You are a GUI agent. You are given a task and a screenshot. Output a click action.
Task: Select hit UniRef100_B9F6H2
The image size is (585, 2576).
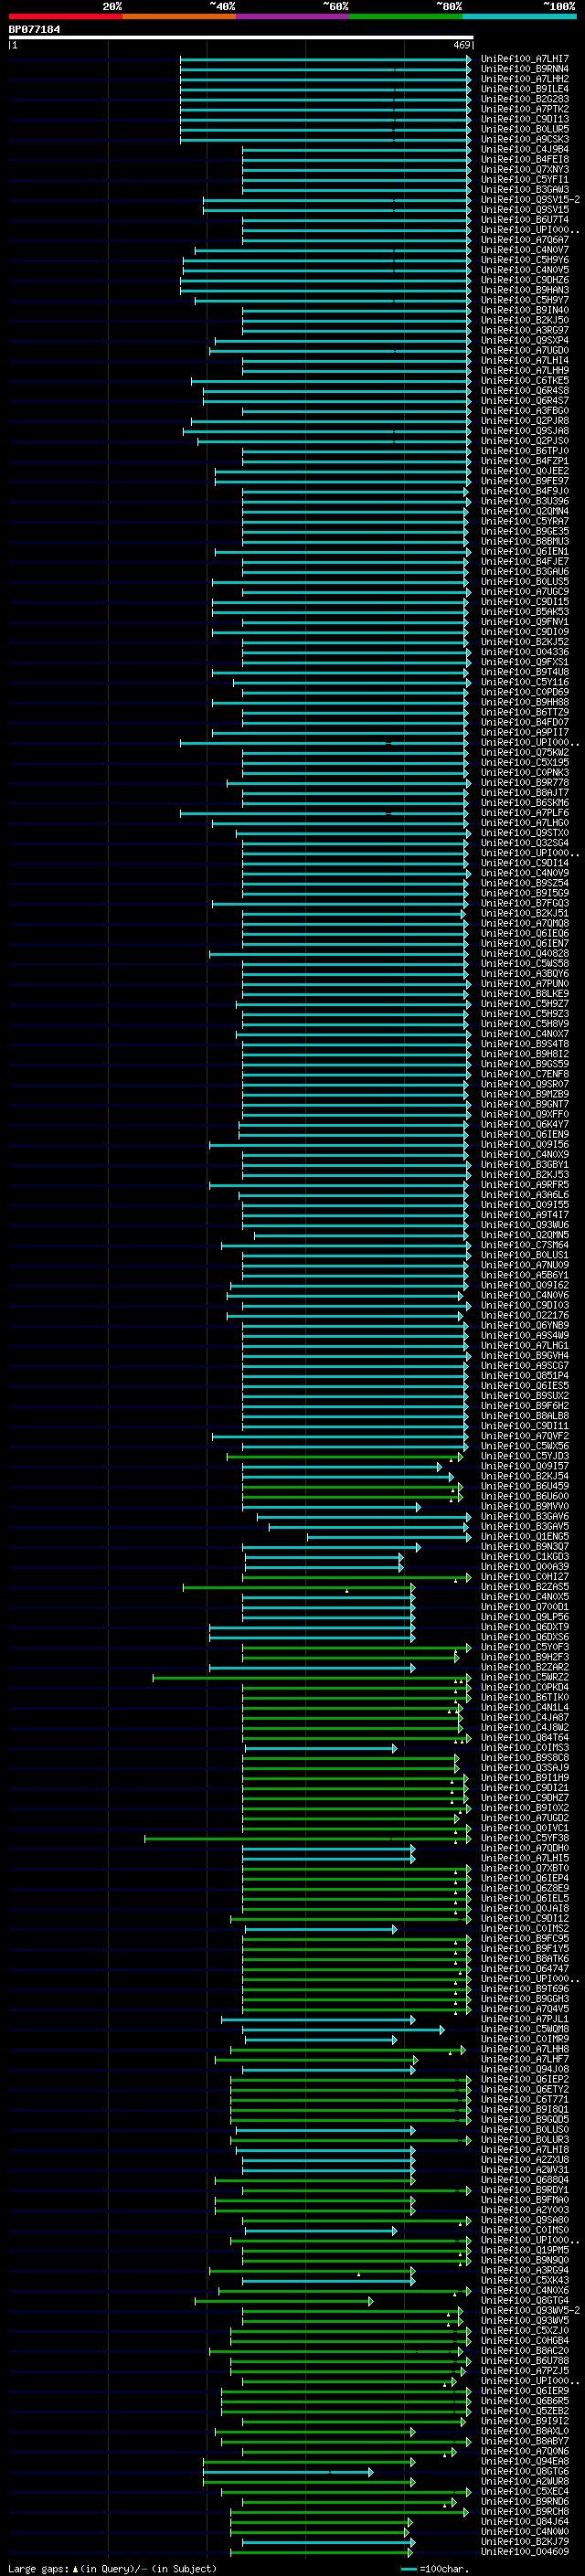point(524,1406)
